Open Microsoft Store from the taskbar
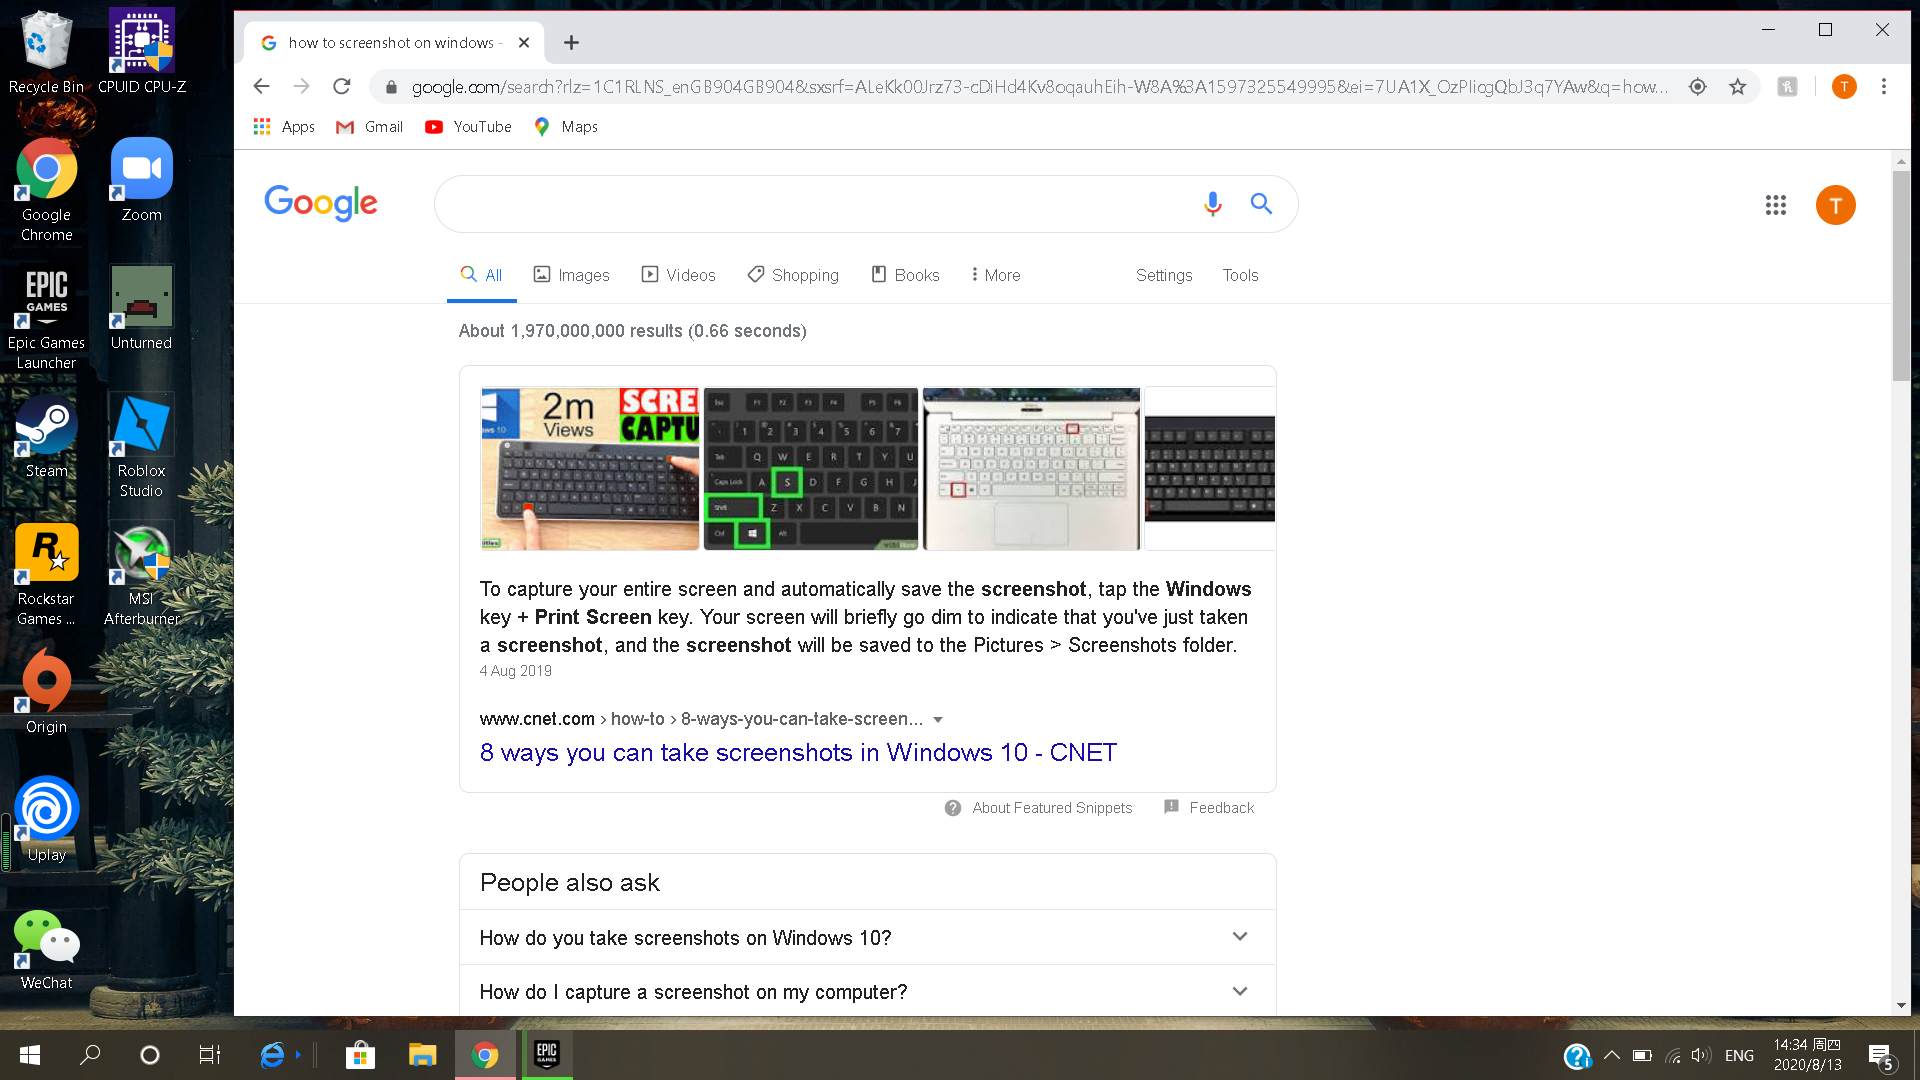Viewport: 1920px width, 1080px height. pos(360,1055)
